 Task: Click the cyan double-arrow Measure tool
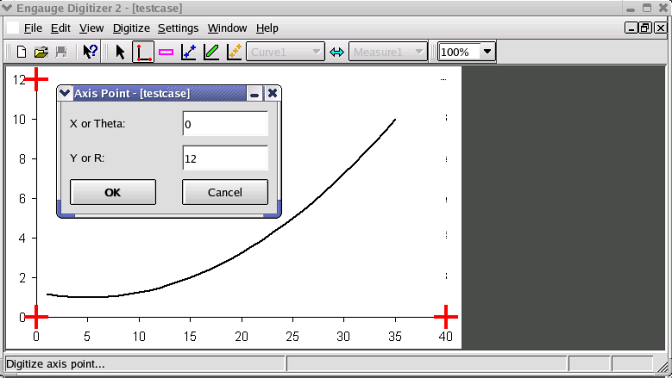pyautogui.click(x=337, y=52)
